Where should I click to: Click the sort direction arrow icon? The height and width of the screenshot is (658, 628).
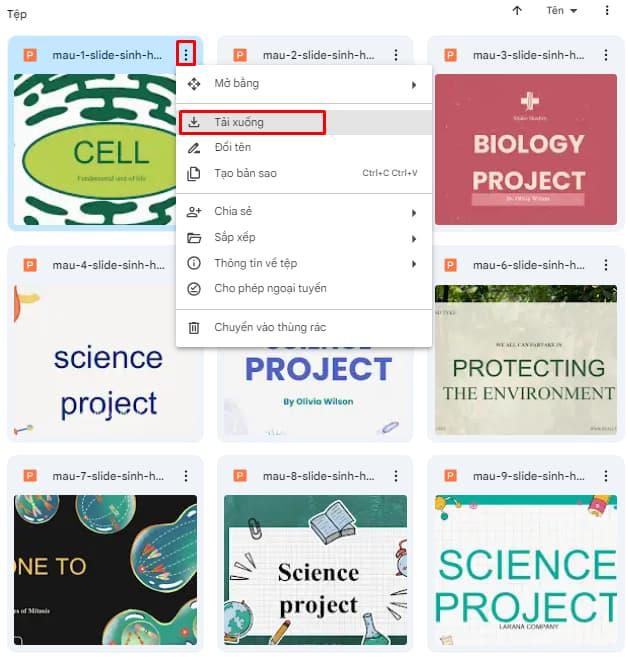(517, 11)
